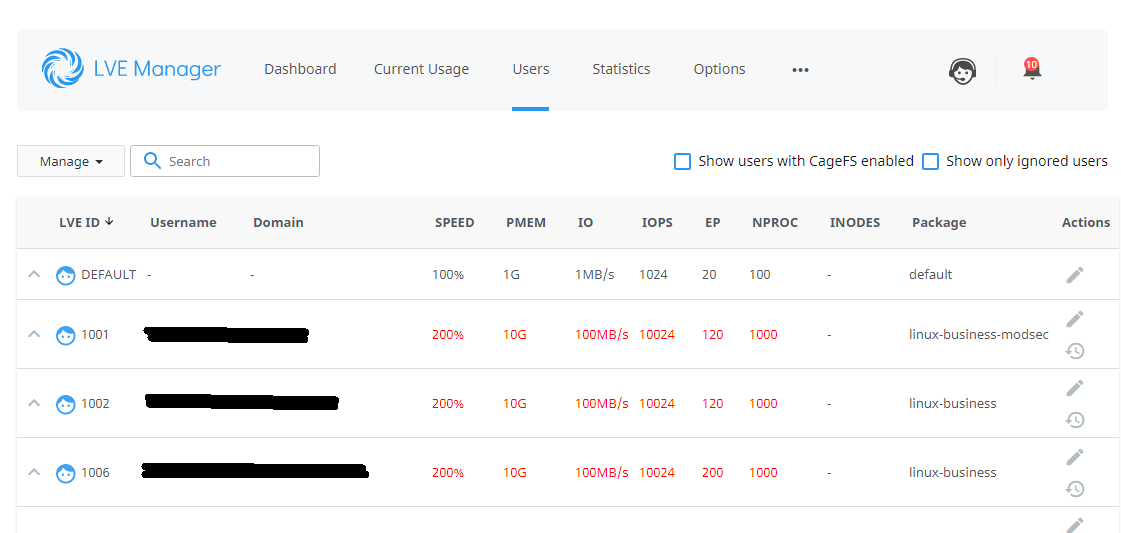1121x533 pixels.
Task: Click NPROC 100 in DEFAULT row
Action: pos(760,274)
